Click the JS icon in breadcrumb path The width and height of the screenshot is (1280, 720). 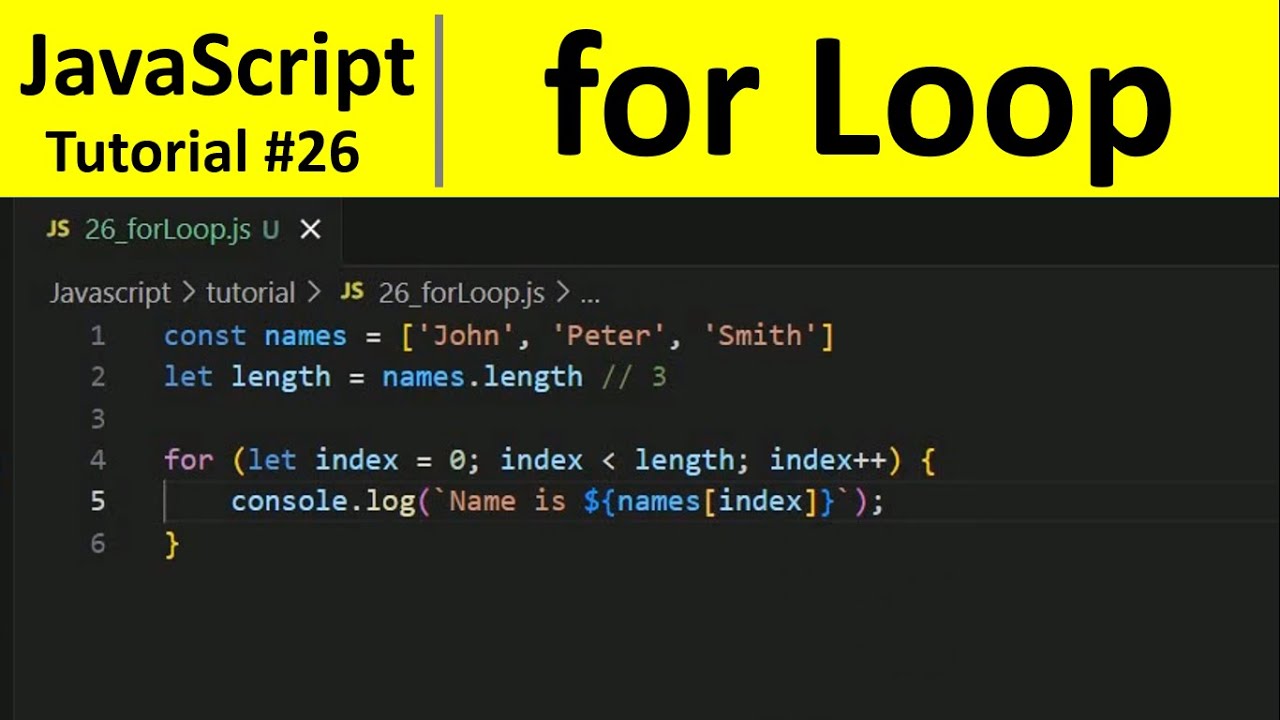pos(352,293)
